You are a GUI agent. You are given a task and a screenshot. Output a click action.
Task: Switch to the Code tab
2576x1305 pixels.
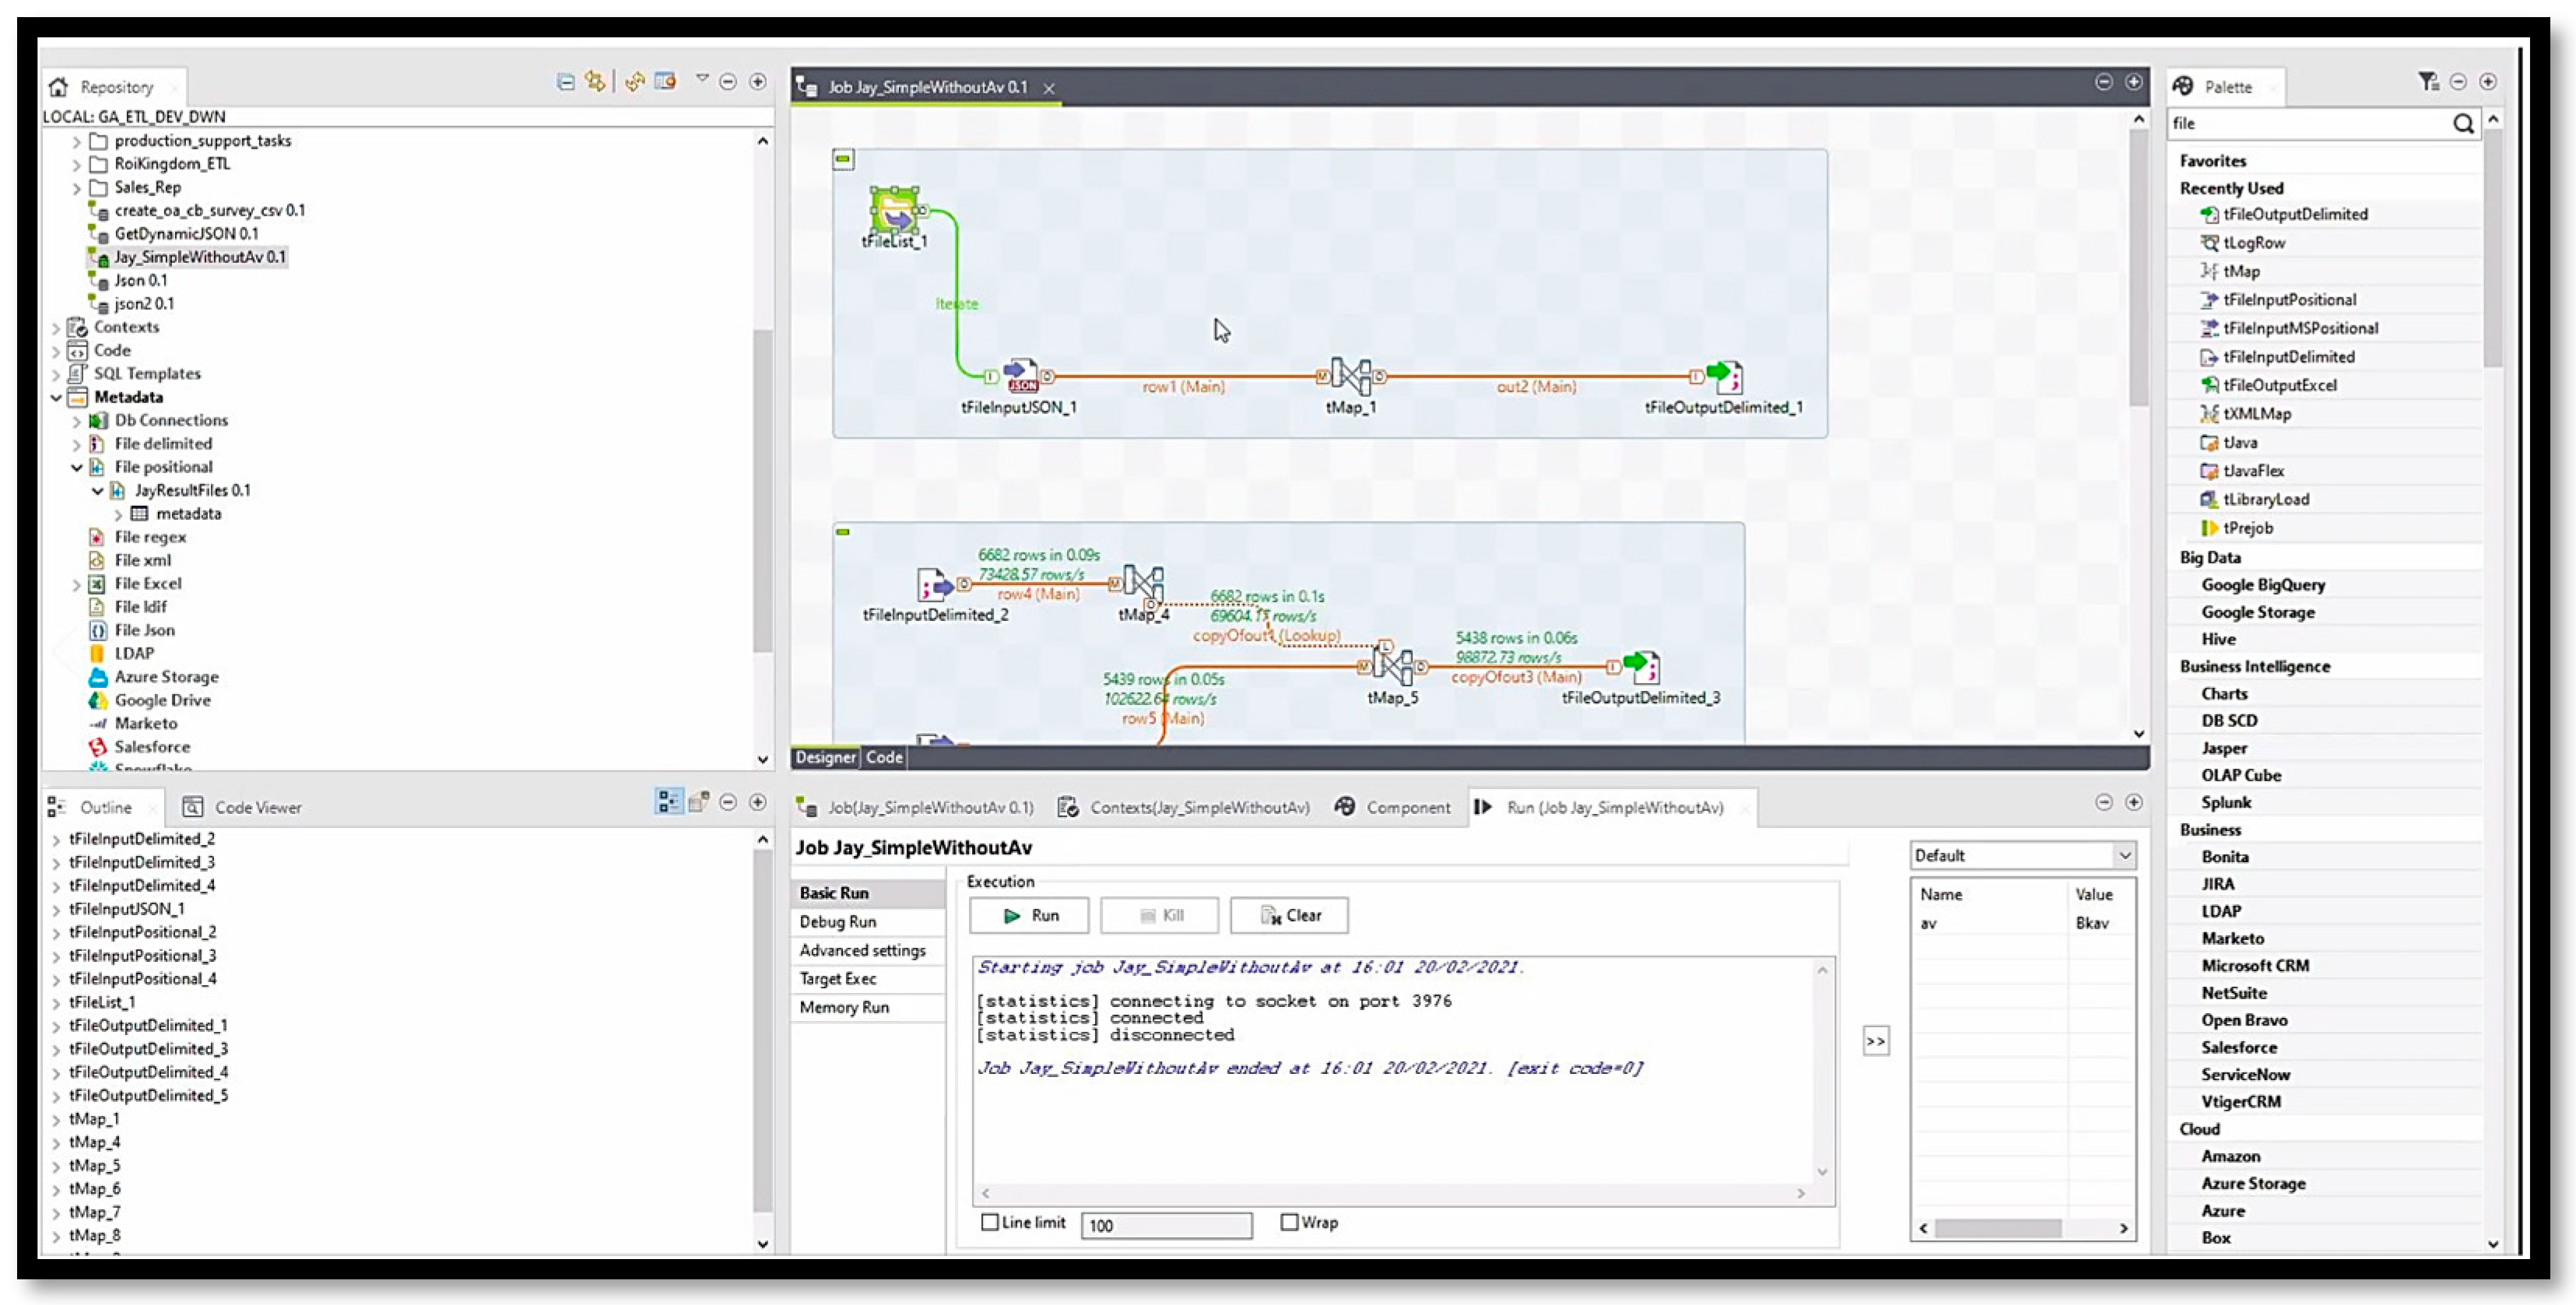(884, 757)
